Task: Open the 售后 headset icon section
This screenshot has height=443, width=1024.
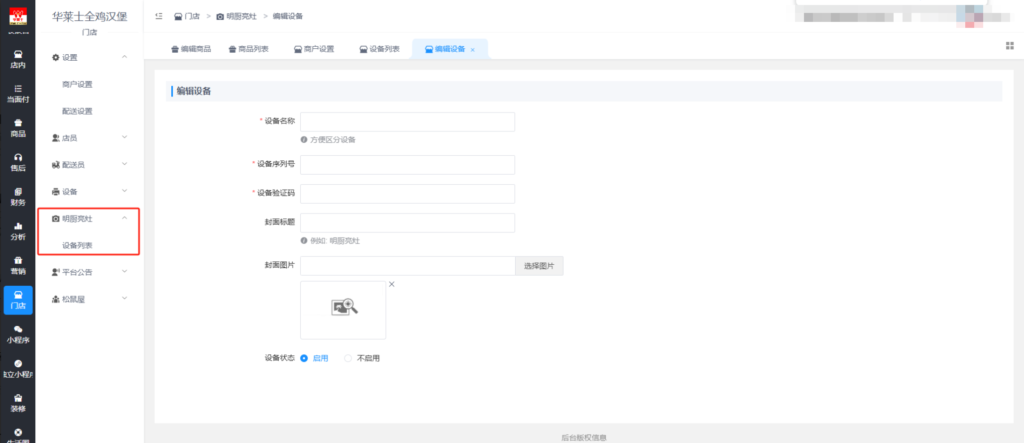Action: pyautogui.click(x=18, y=162)
